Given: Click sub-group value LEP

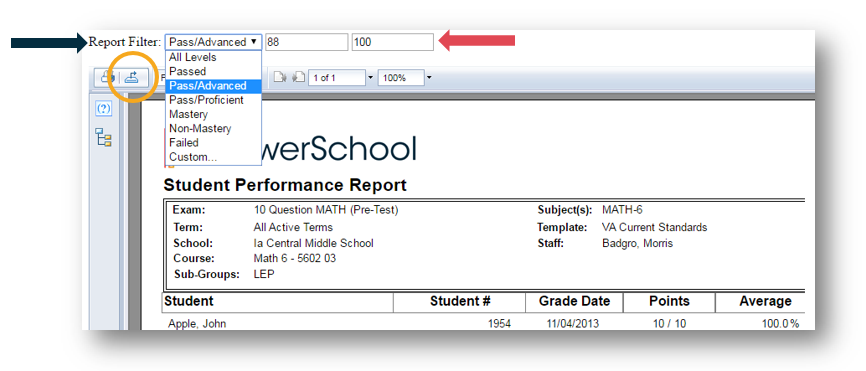Looking at the screenshot, I should [264, 274].
